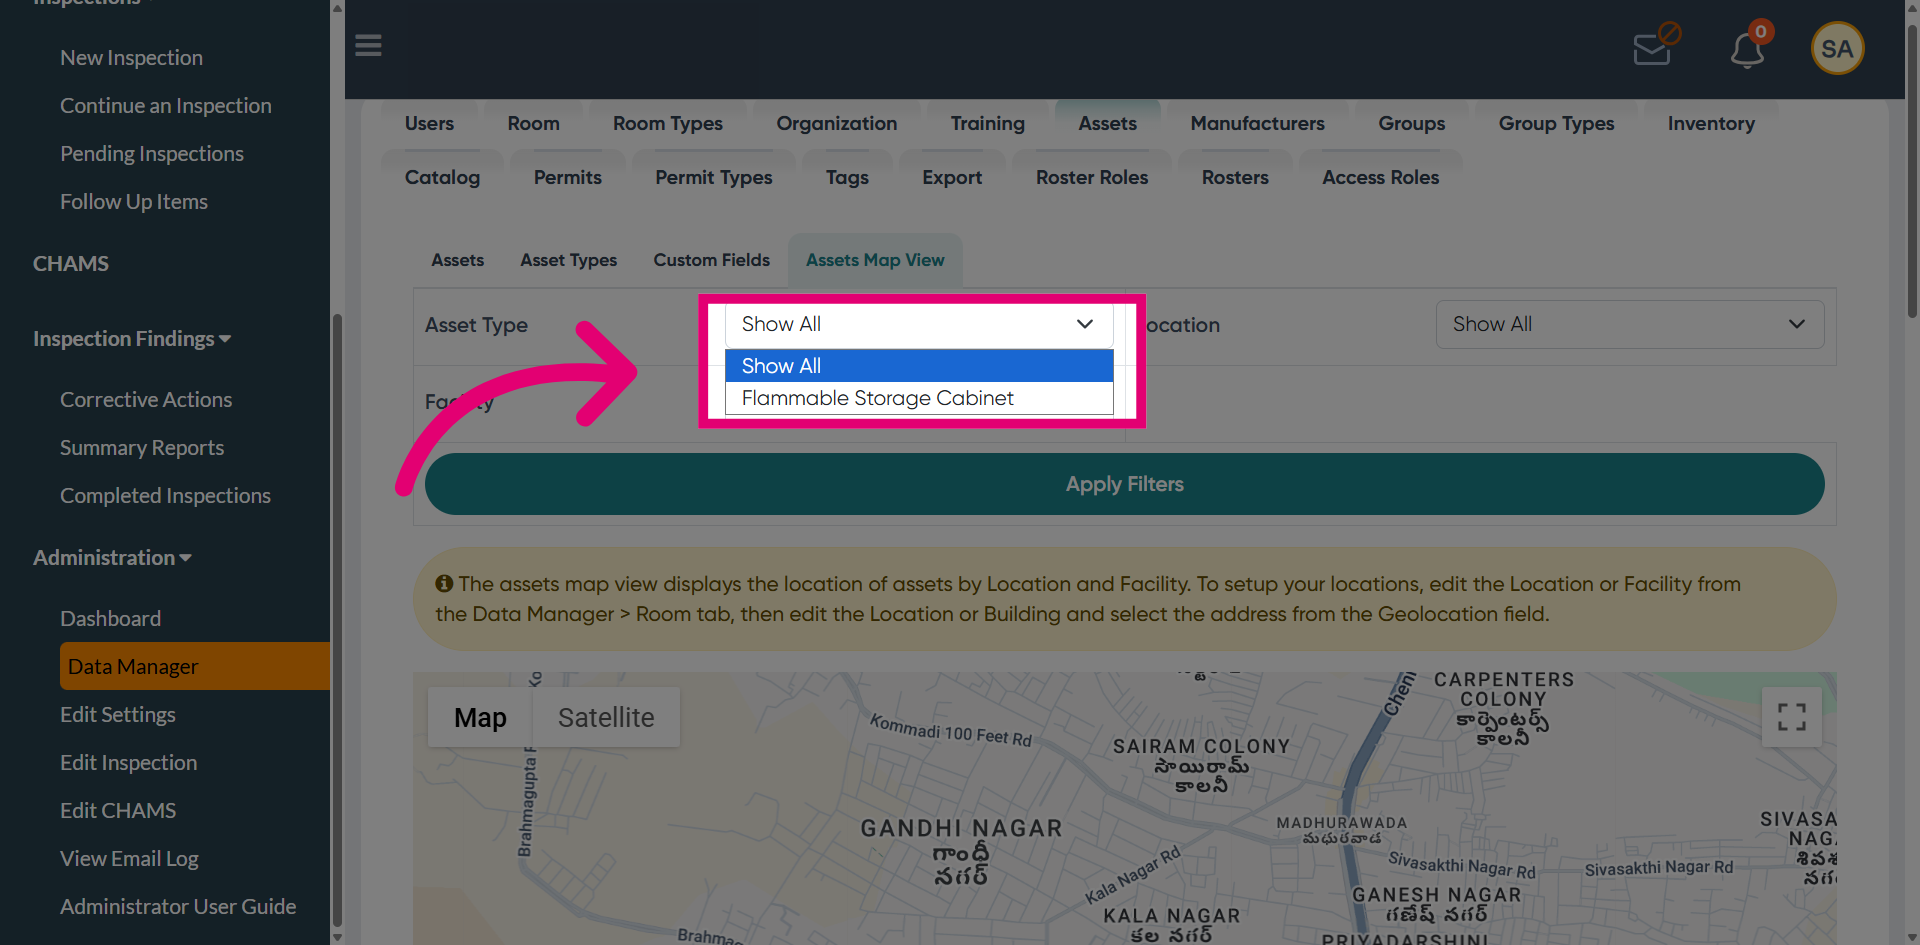Open the Rosters tab
Viewport: 1920px width, 945px height.
1235,177
